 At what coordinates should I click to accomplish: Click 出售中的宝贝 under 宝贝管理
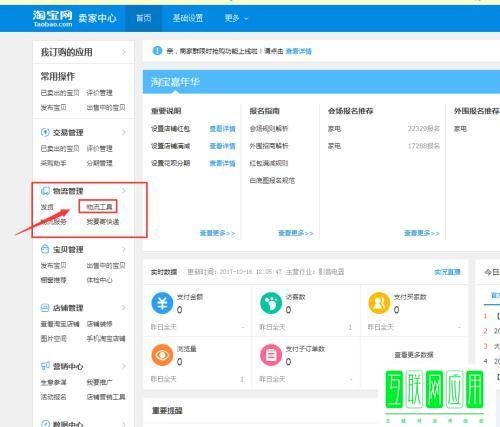click(x=106, y=265)
